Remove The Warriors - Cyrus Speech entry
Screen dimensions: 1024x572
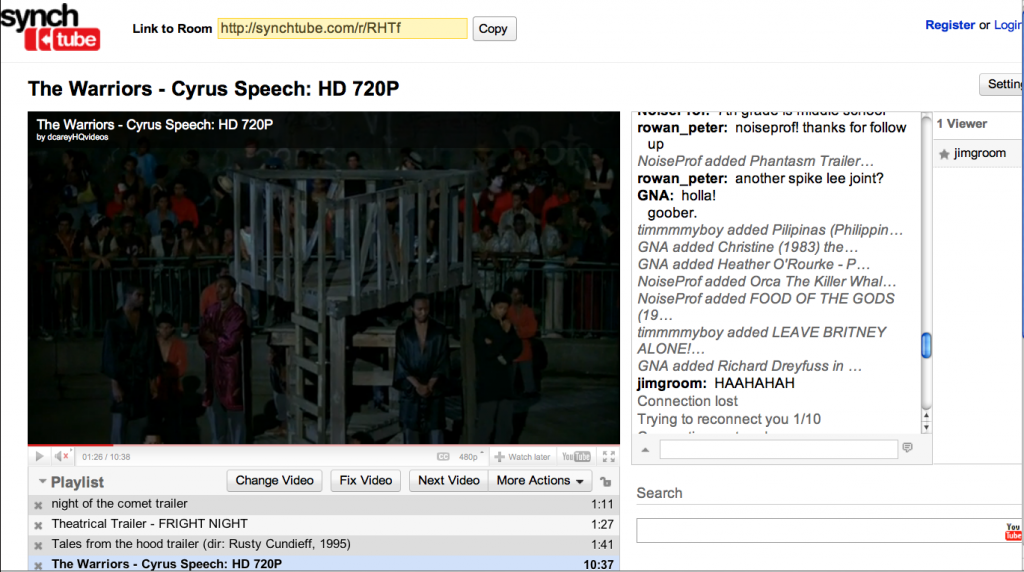[x=39, y=565]
